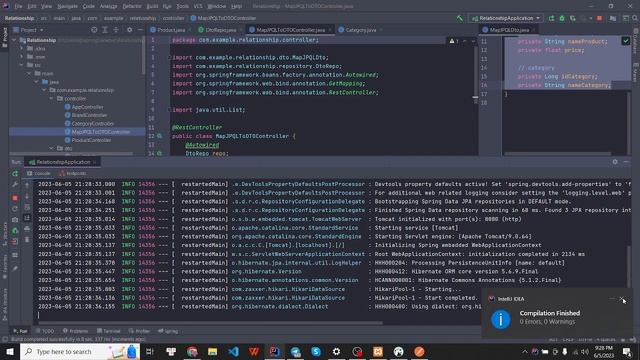Image resolution: width=640 pixels, height=360 pixels.
Task: Collapse the controller package
Action: point(51,98)
